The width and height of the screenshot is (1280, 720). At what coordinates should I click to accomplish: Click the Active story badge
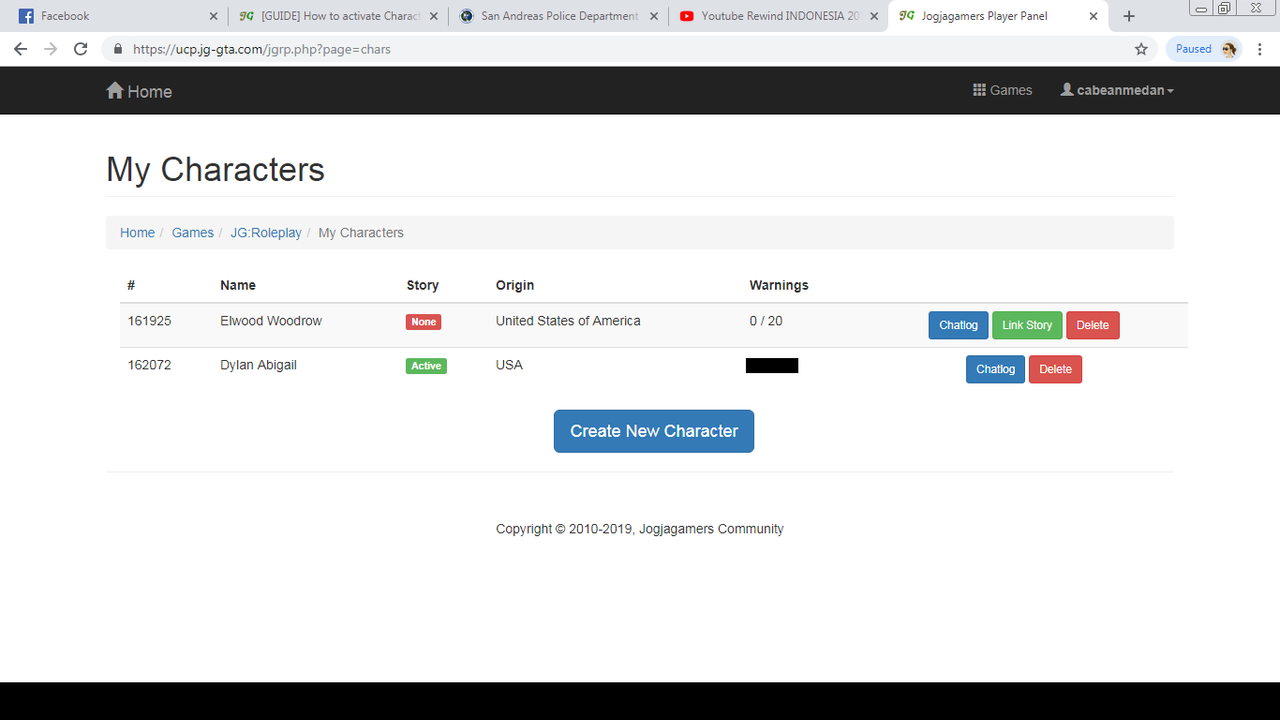(x=426, y=366)
